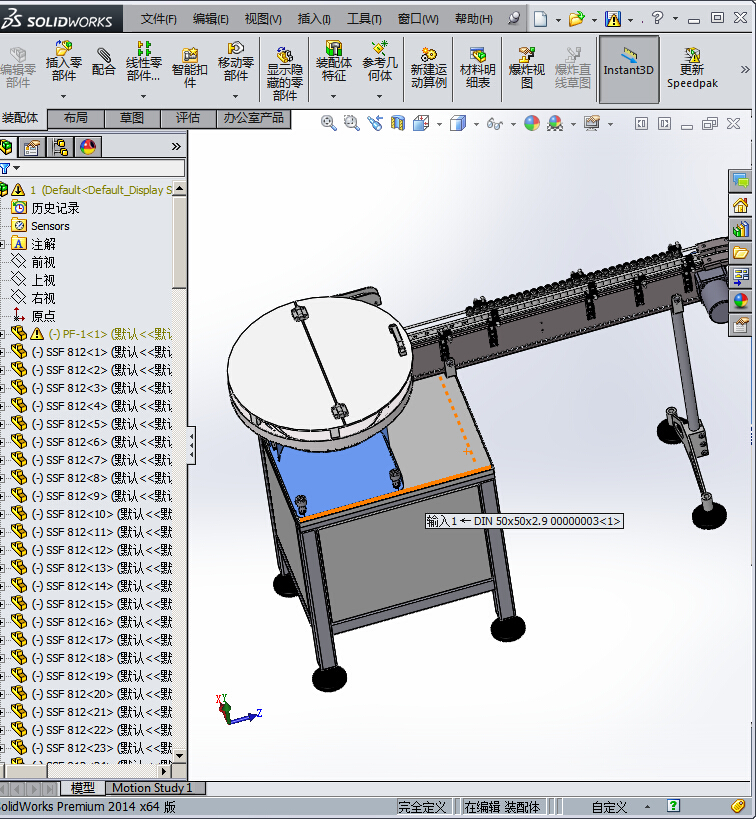Open Custom Properties icon in task pane
This screenshot has width=756, height=819.
740,326
